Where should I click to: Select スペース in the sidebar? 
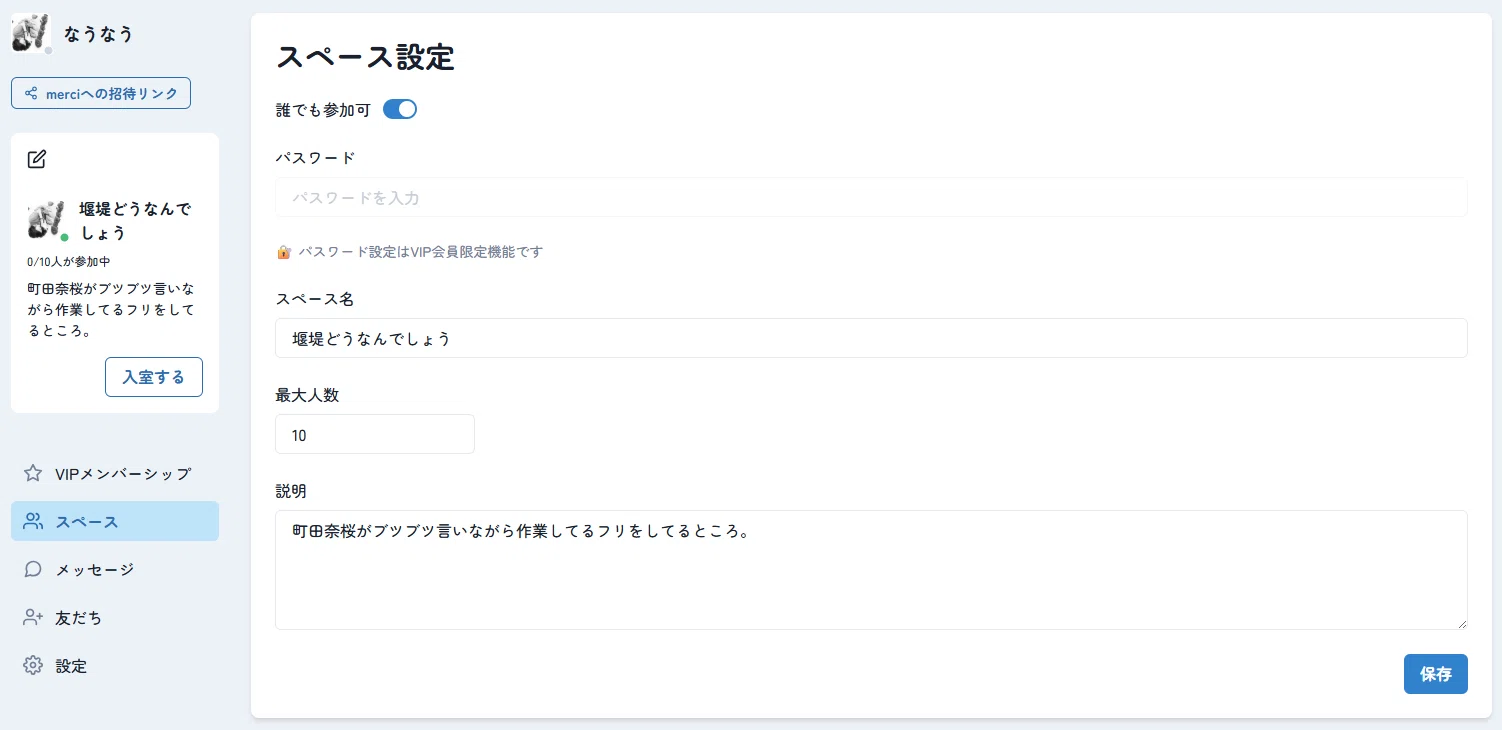tap(115, 521)
